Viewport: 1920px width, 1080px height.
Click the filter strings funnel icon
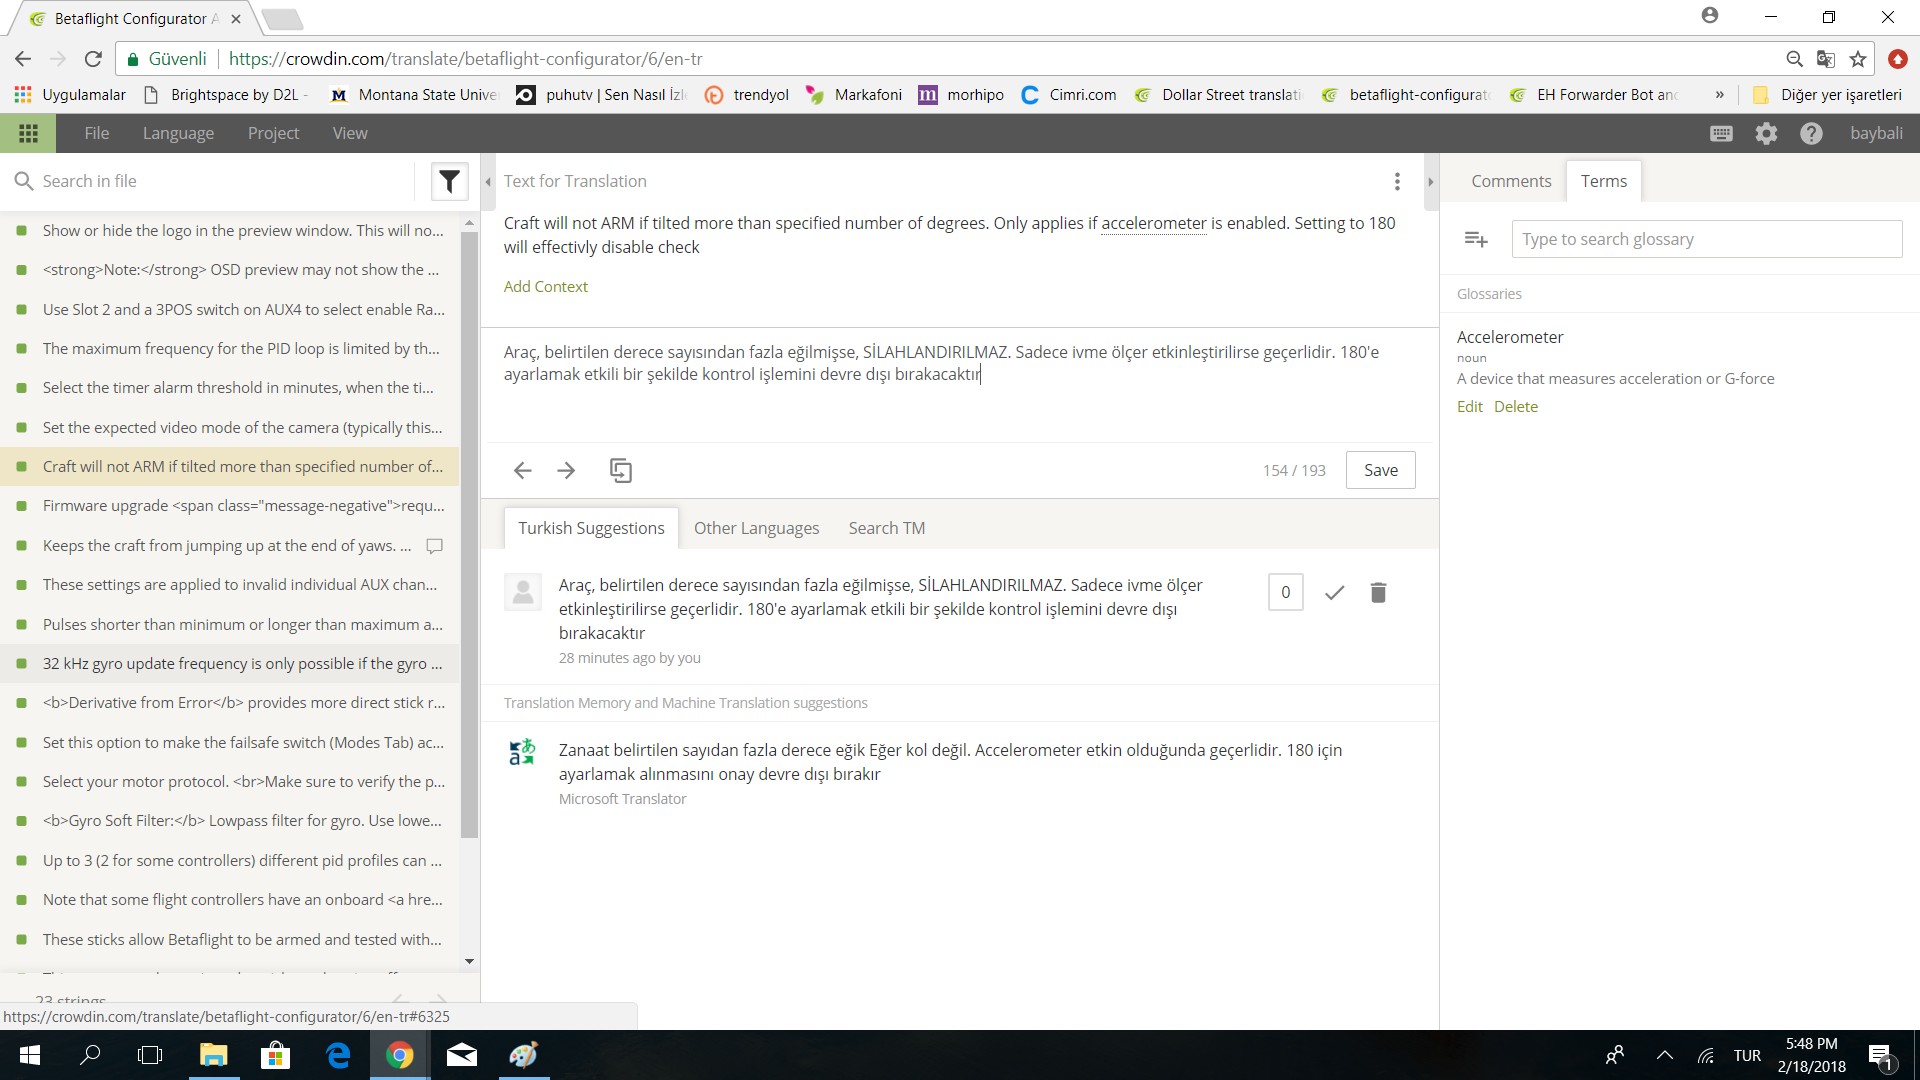pos(449,181)
